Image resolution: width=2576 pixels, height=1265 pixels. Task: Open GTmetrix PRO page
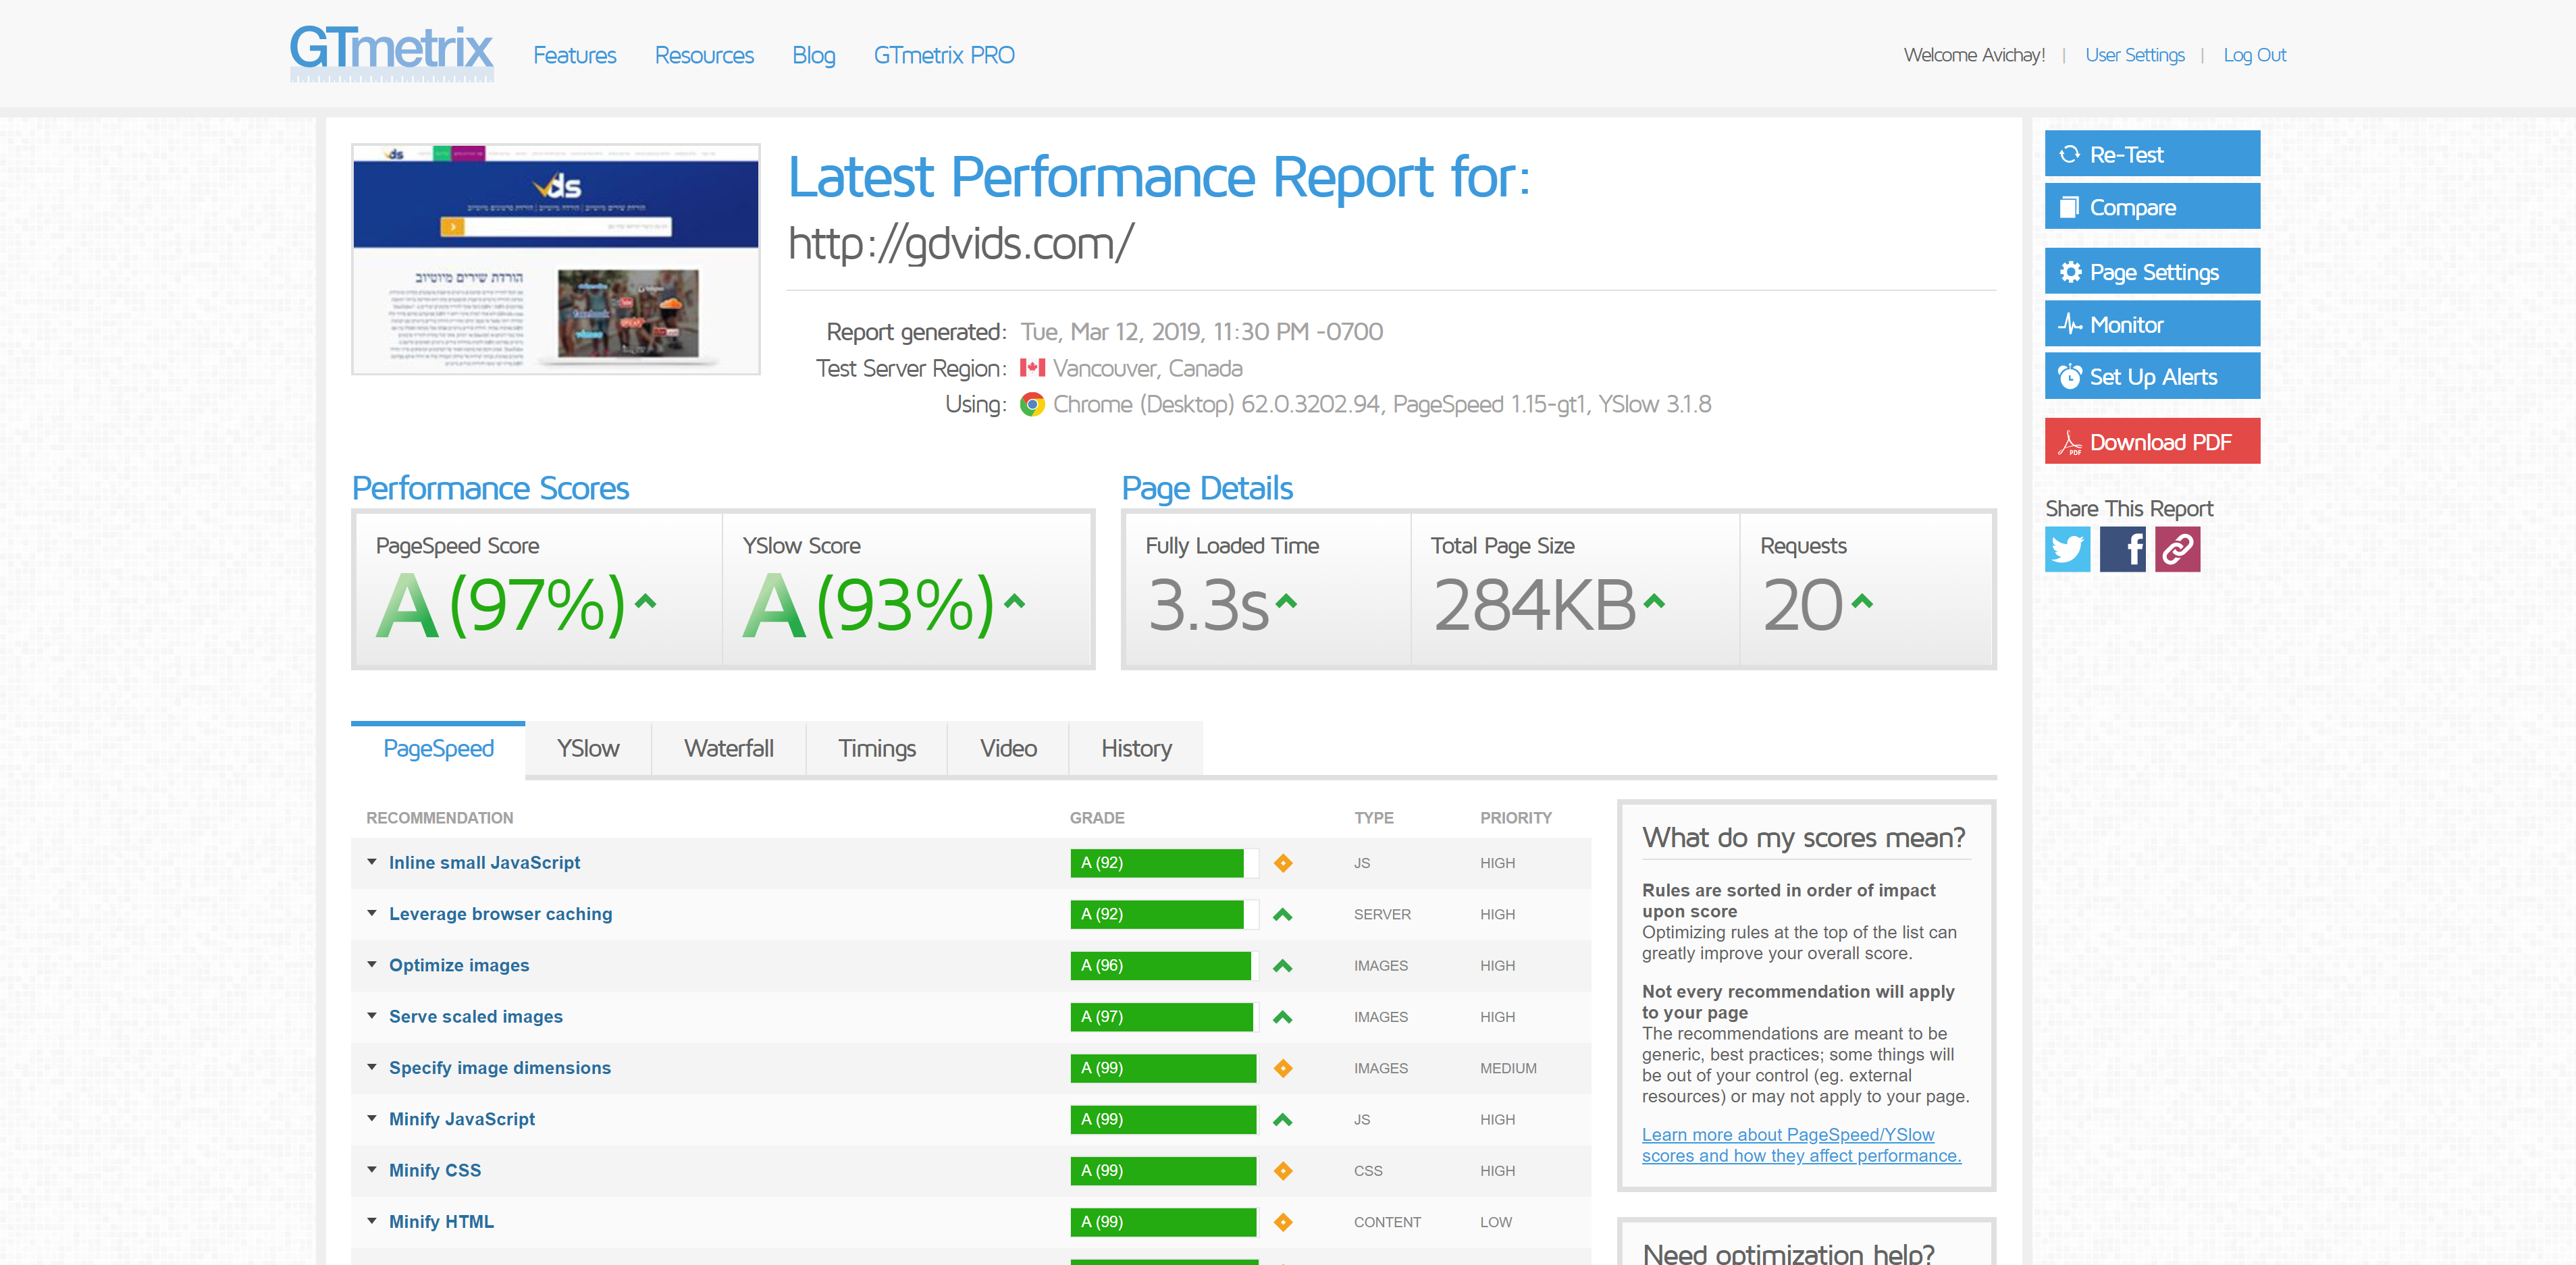click(x=944, y=55)
